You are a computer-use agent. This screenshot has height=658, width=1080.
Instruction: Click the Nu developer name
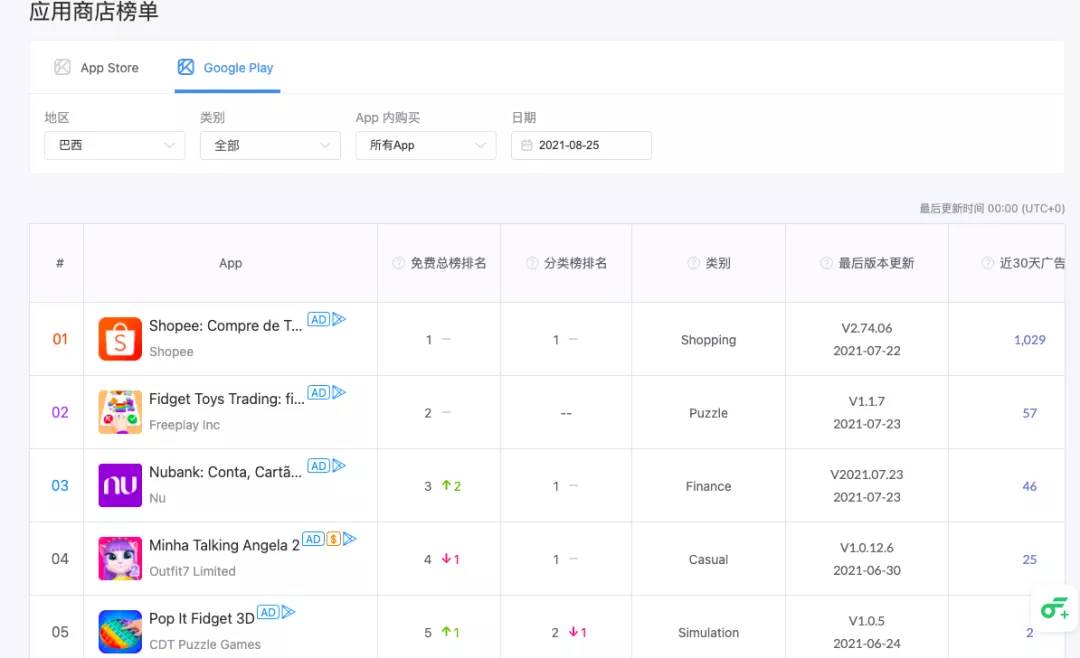158,498
